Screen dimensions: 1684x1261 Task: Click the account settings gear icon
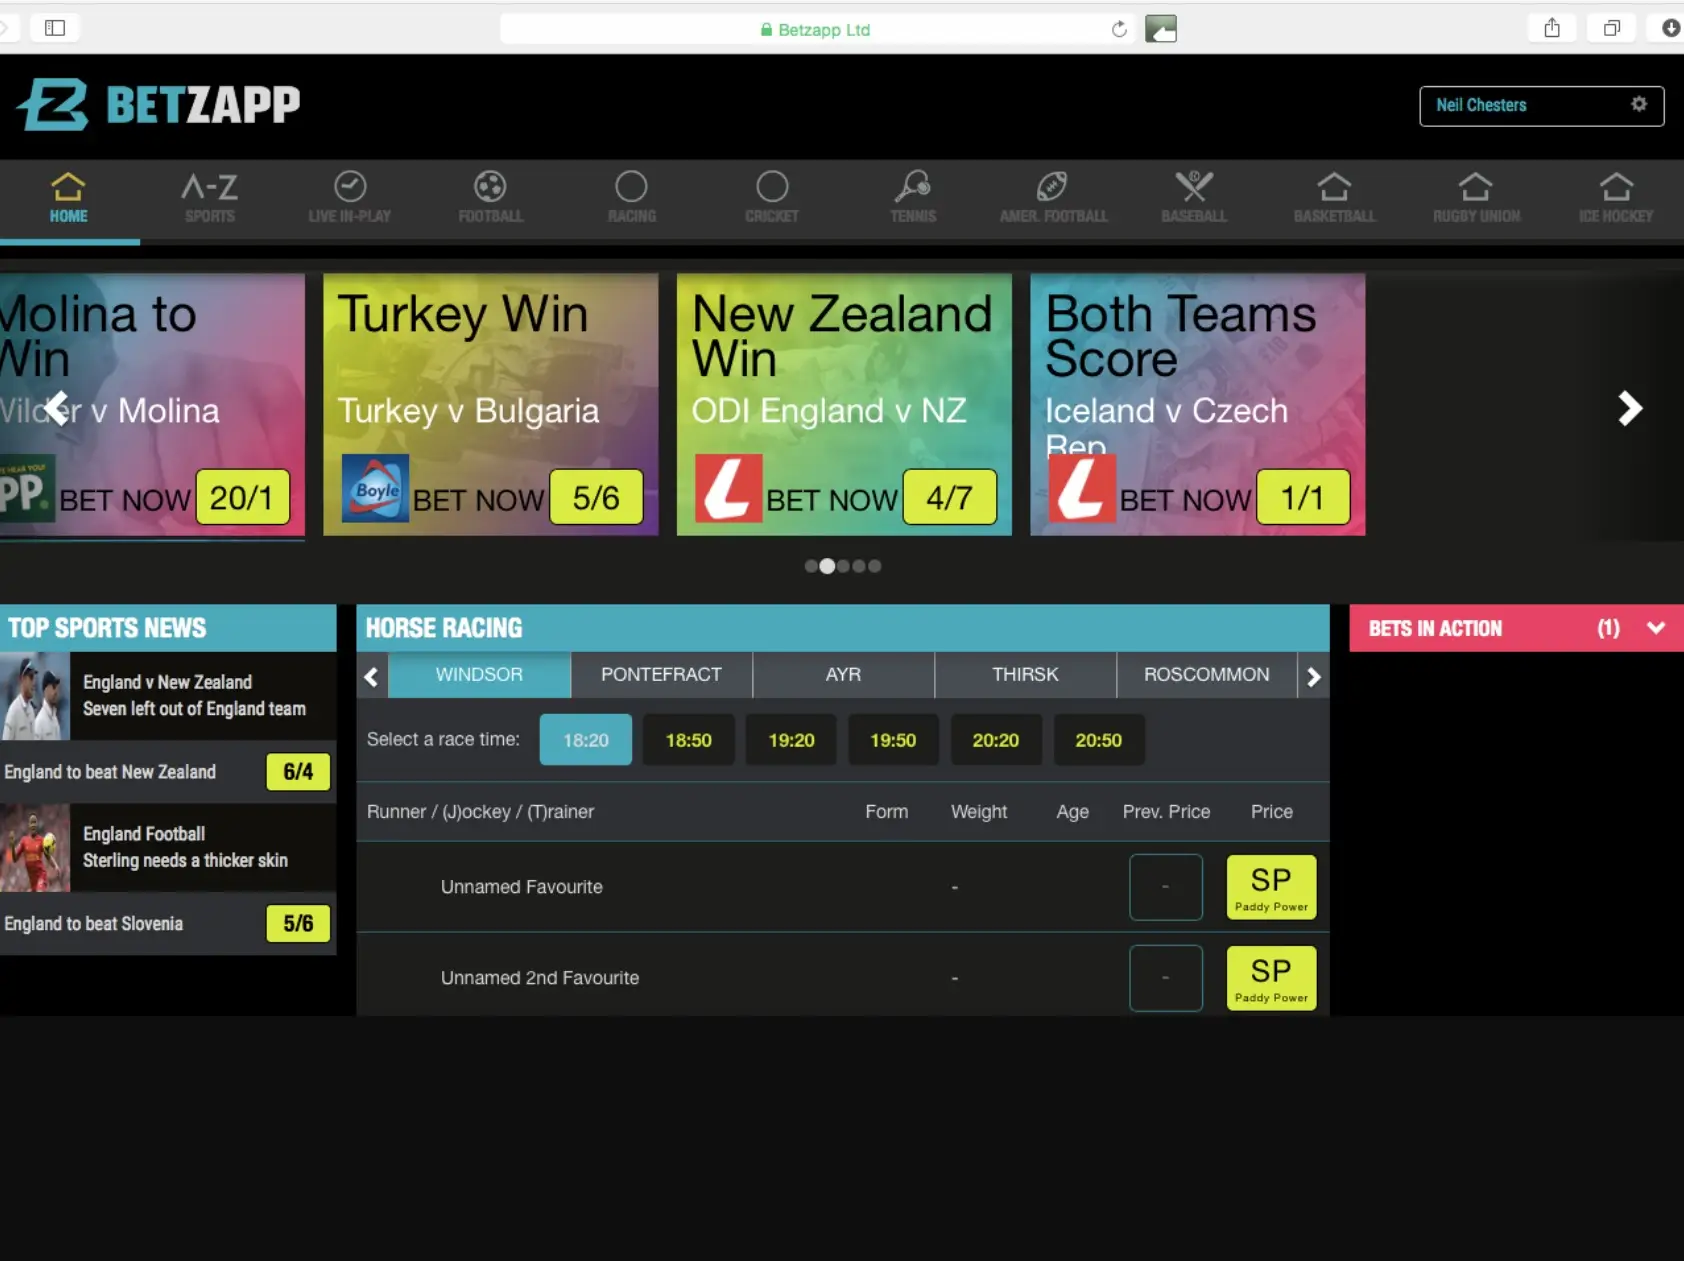coord(1638,105)
